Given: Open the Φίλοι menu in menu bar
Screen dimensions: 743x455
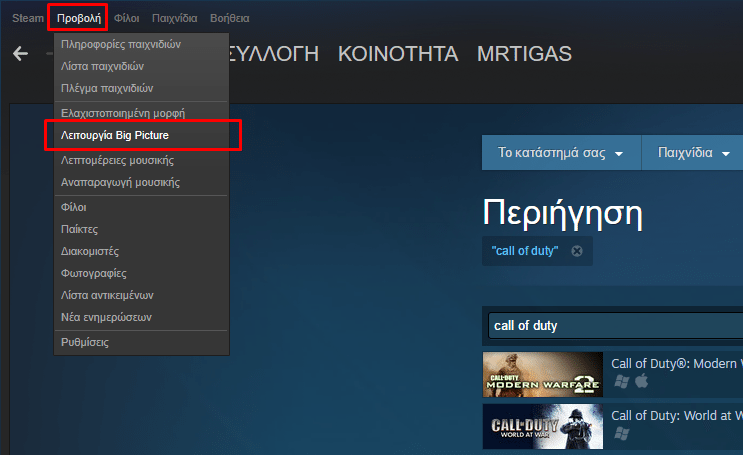Looking at the screenshot, I should click(127, 18).
